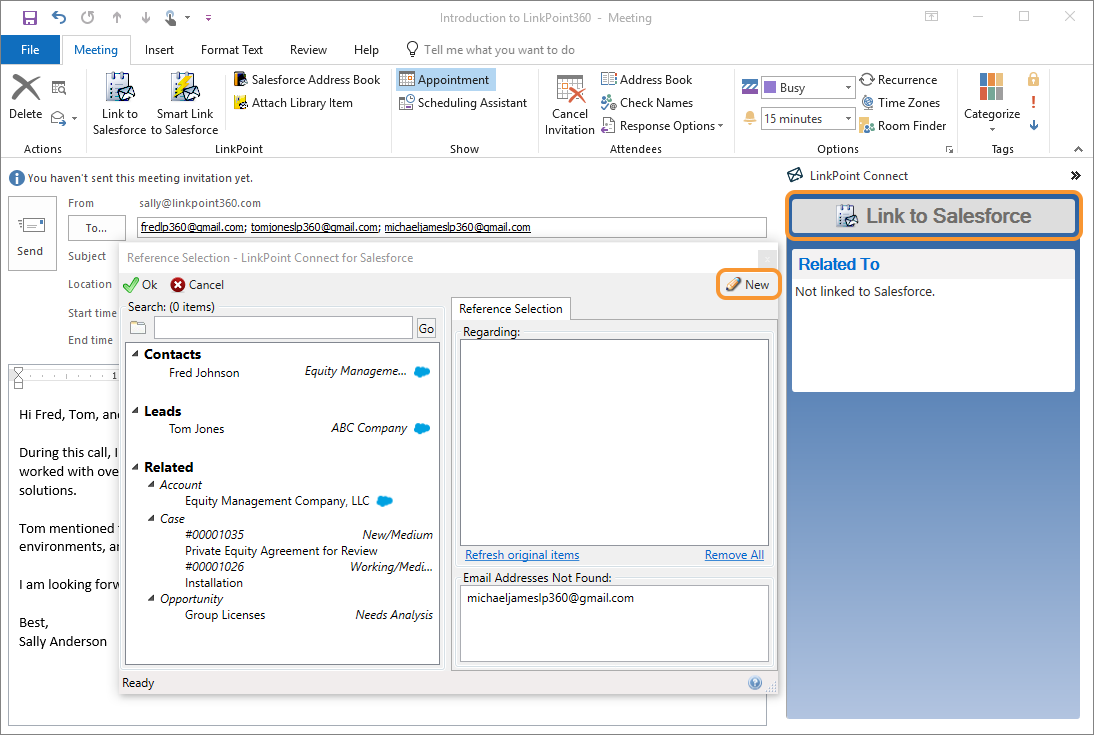
Task: Open the Address Book in Attendees
Action: 647,80
